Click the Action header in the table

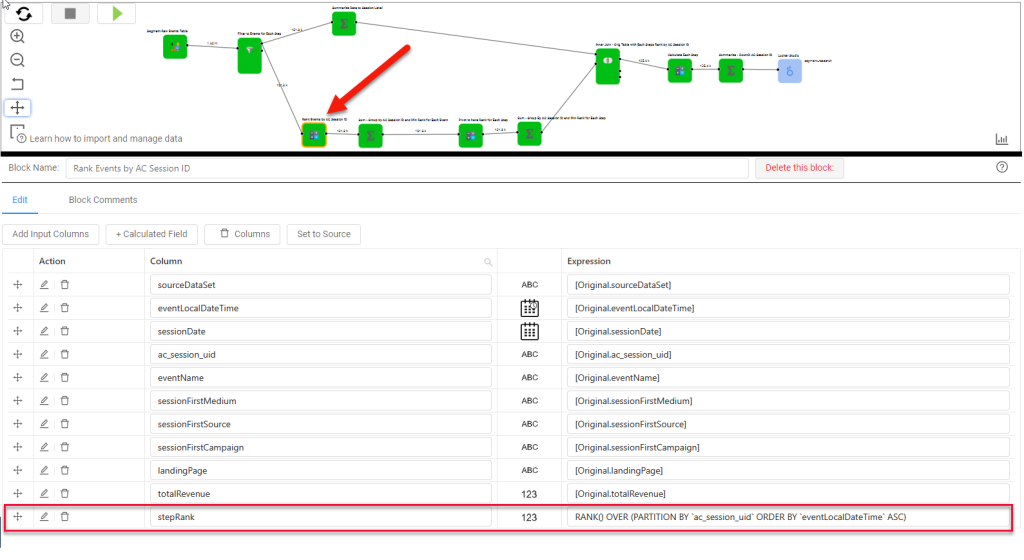pyautogui.click(x=52, y=261)
